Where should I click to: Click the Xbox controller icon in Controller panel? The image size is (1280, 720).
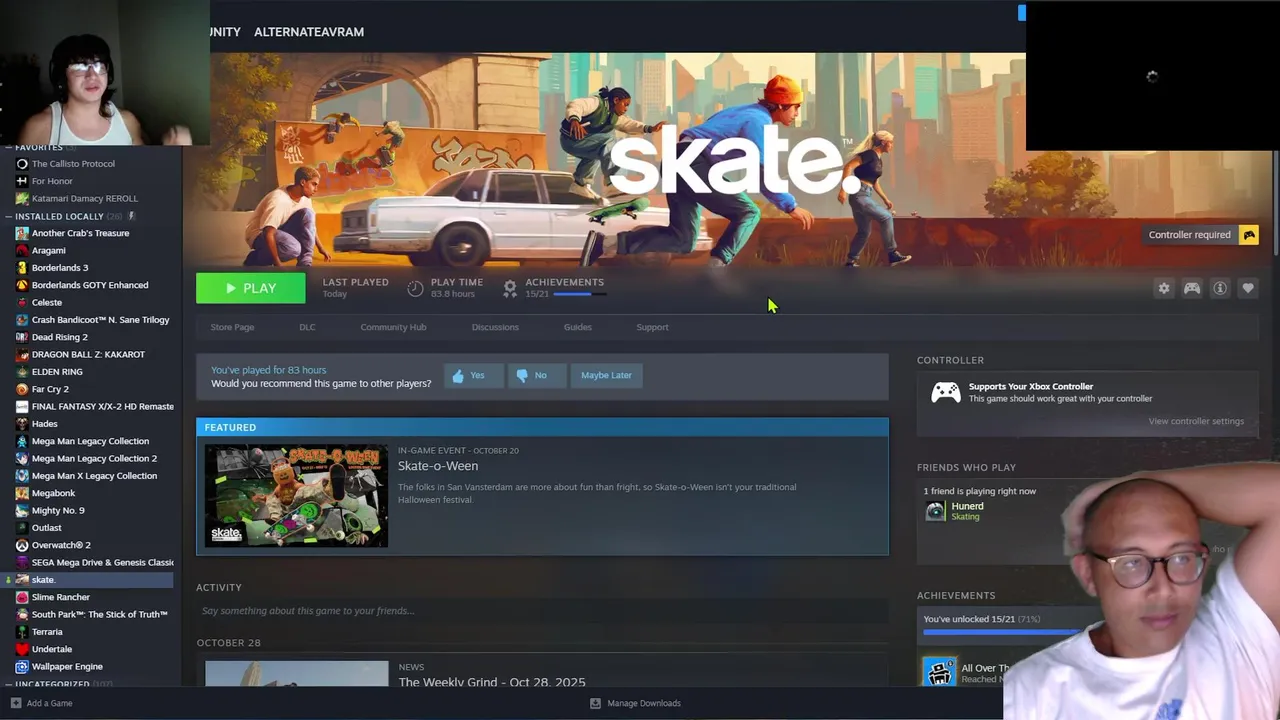[x=946, y=393]
